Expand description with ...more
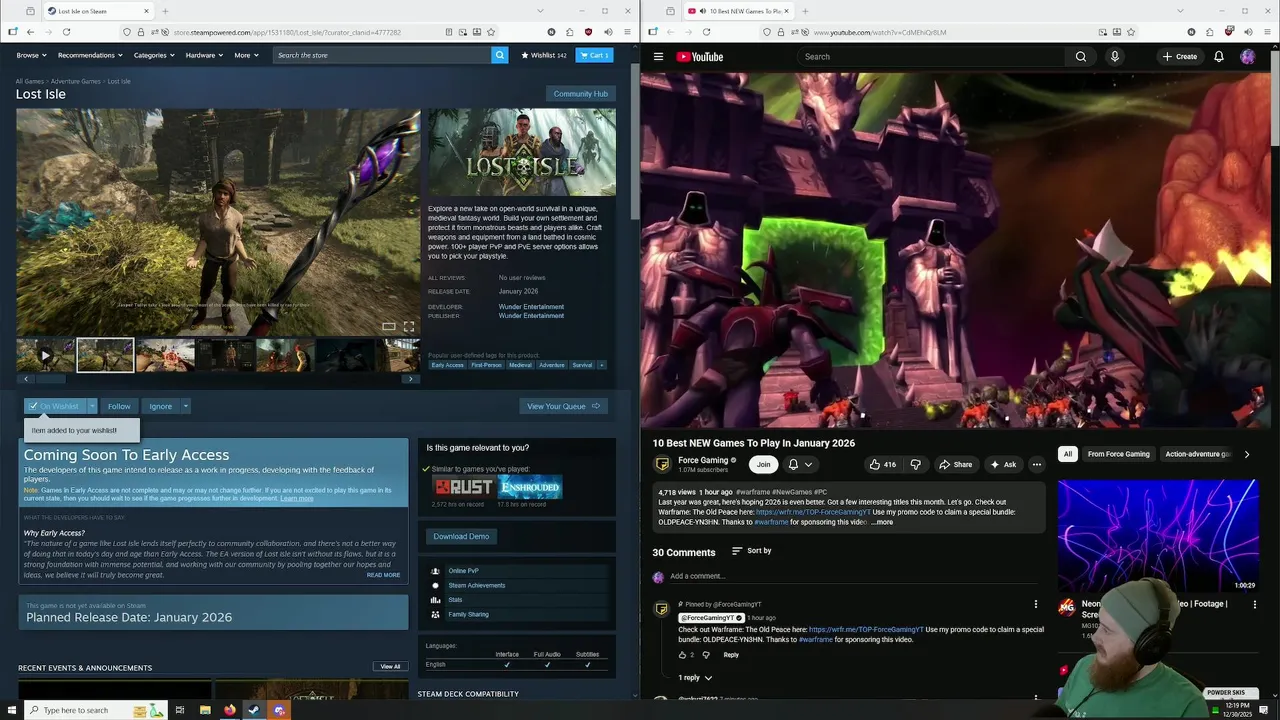The width and height of the screenshot is (1280, 720). pos(882,522)
